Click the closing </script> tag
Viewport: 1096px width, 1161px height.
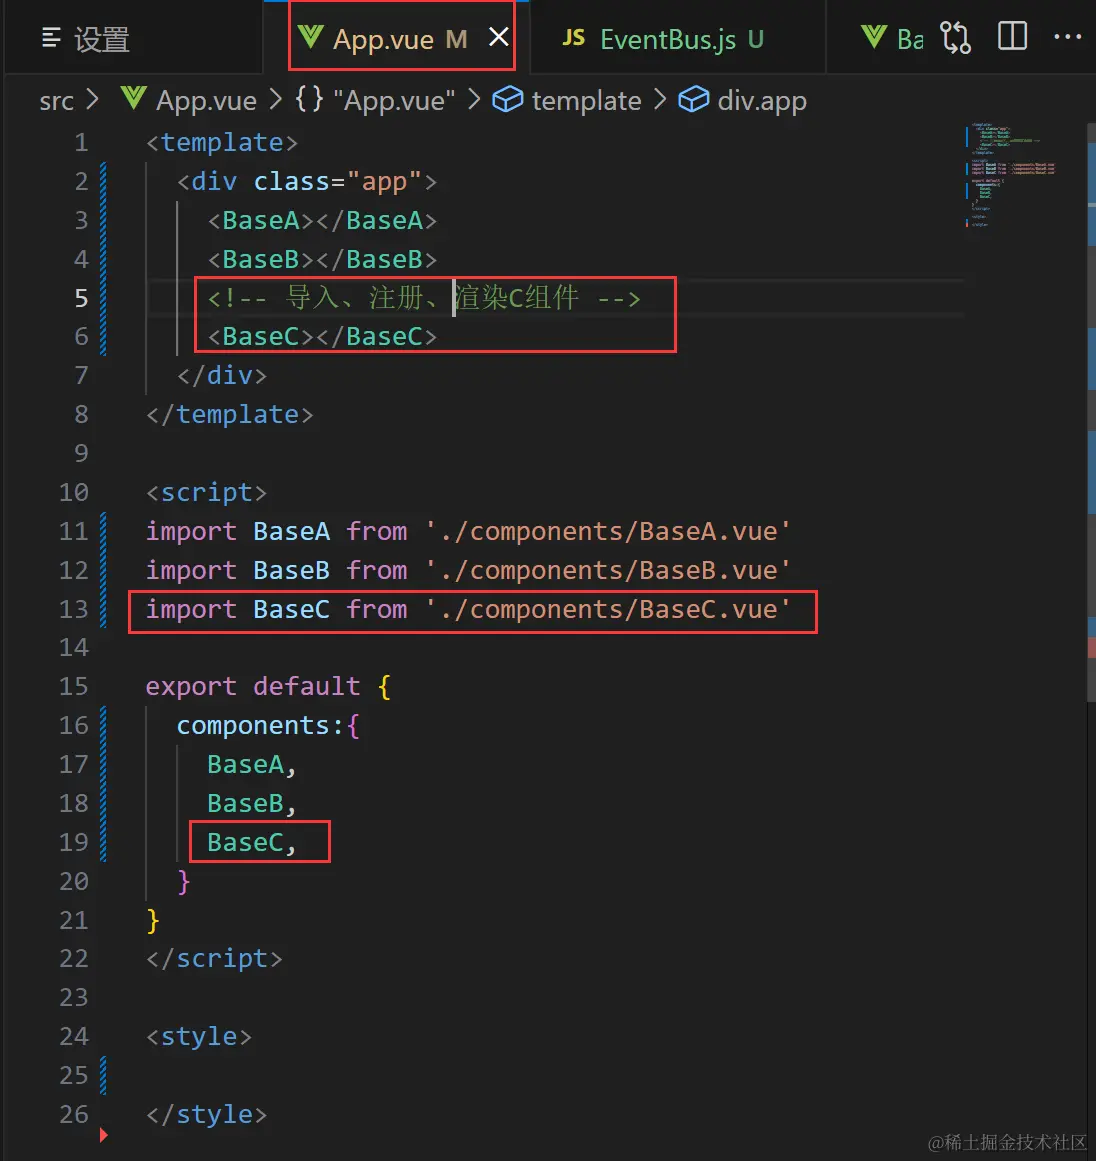point(214,959)
